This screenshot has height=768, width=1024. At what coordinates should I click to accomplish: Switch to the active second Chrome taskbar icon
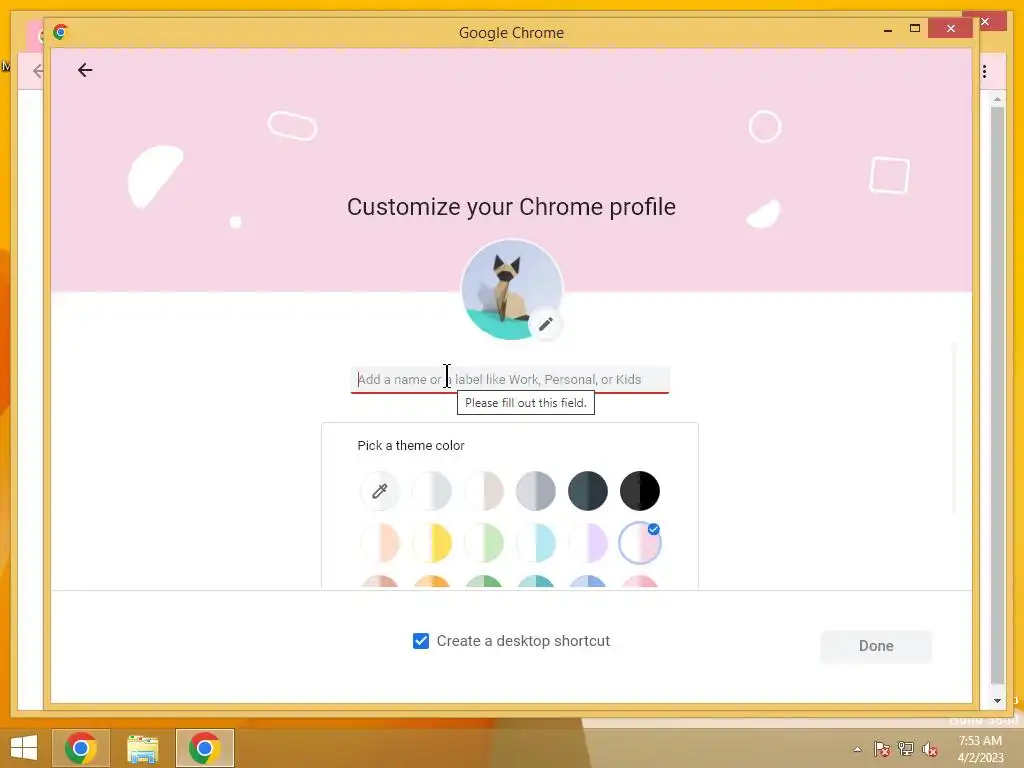(x=204, y=748)
